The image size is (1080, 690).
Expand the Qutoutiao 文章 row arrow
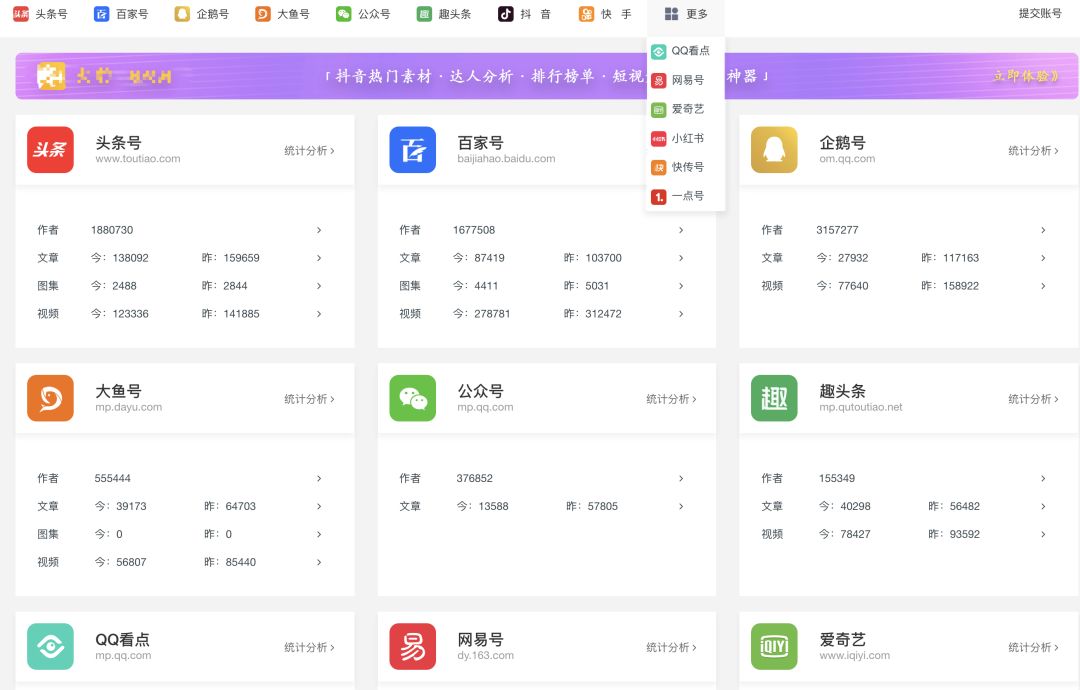tap(1043, 506)
